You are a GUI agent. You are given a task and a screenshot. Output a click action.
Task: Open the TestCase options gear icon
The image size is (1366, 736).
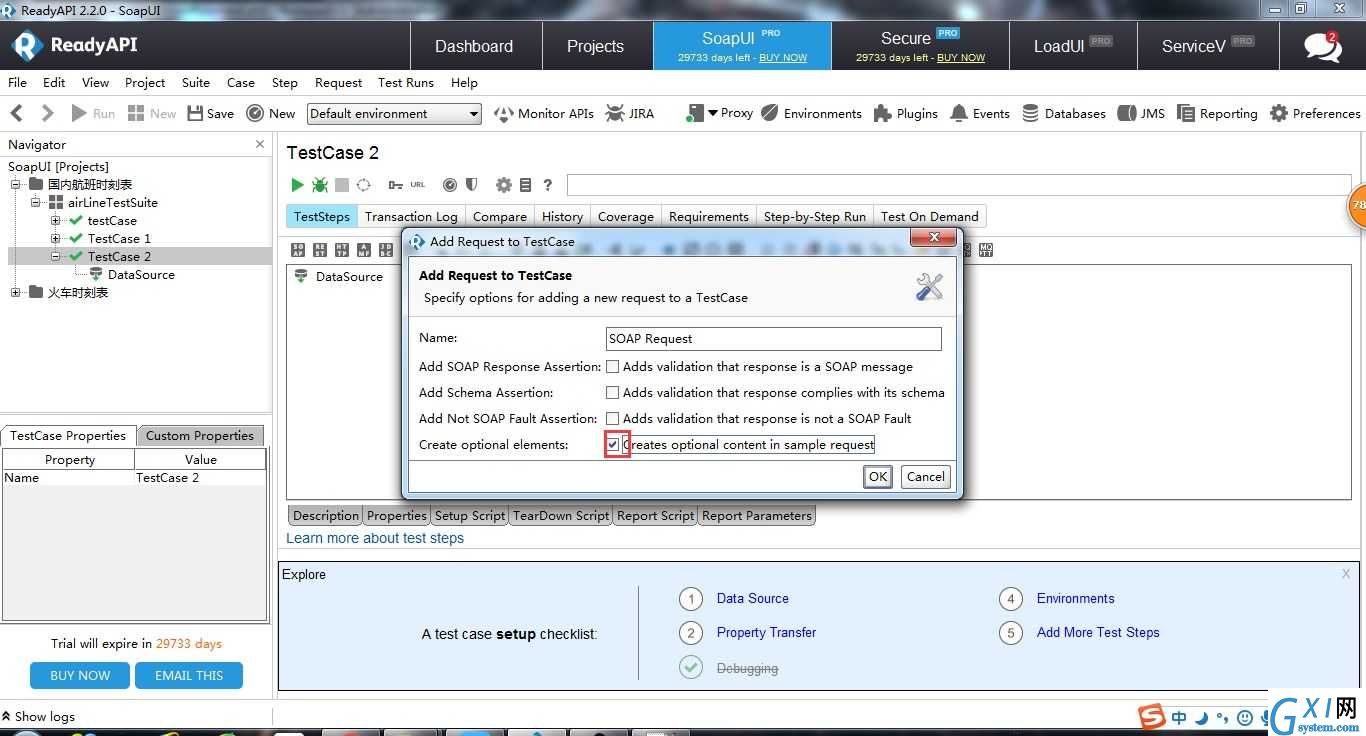[x=504, y=185]
